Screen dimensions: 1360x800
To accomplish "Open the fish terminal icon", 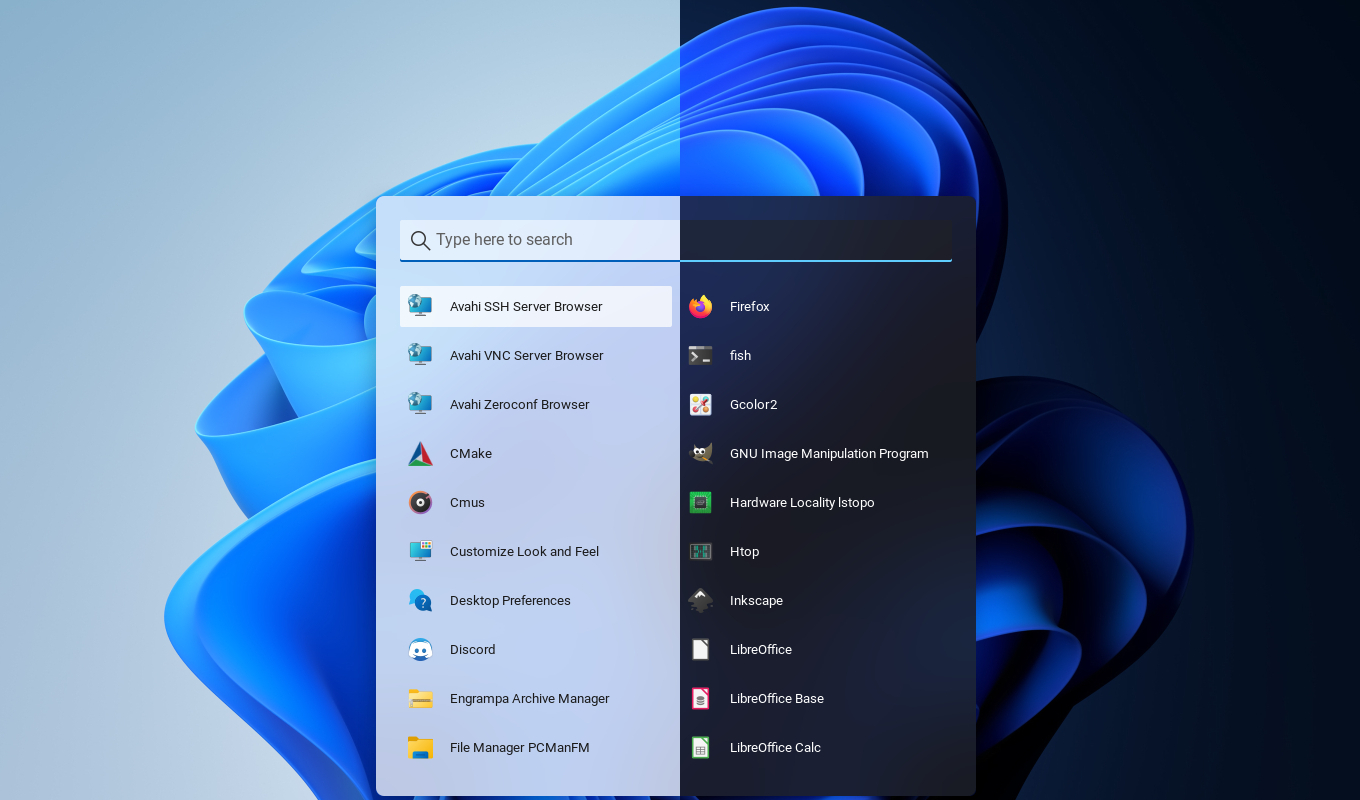I will (701, 356).
